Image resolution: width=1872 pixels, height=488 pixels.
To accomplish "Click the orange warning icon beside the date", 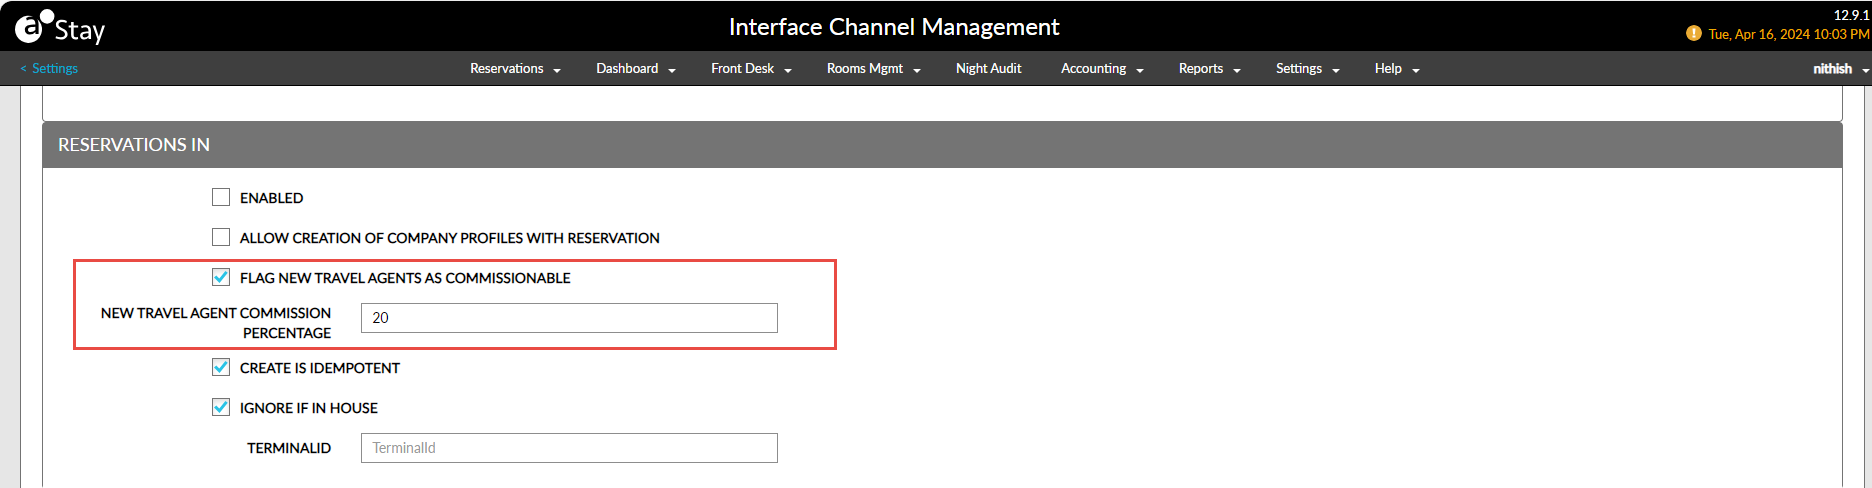I will click(1693, 33).
